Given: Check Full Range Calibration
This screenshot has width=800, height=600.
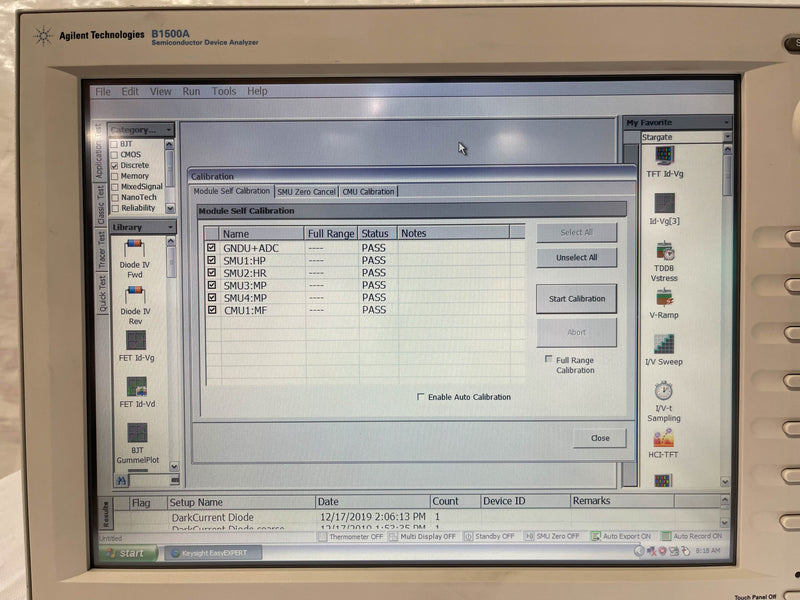Looking at the screenshot, I should click(549, 360).
